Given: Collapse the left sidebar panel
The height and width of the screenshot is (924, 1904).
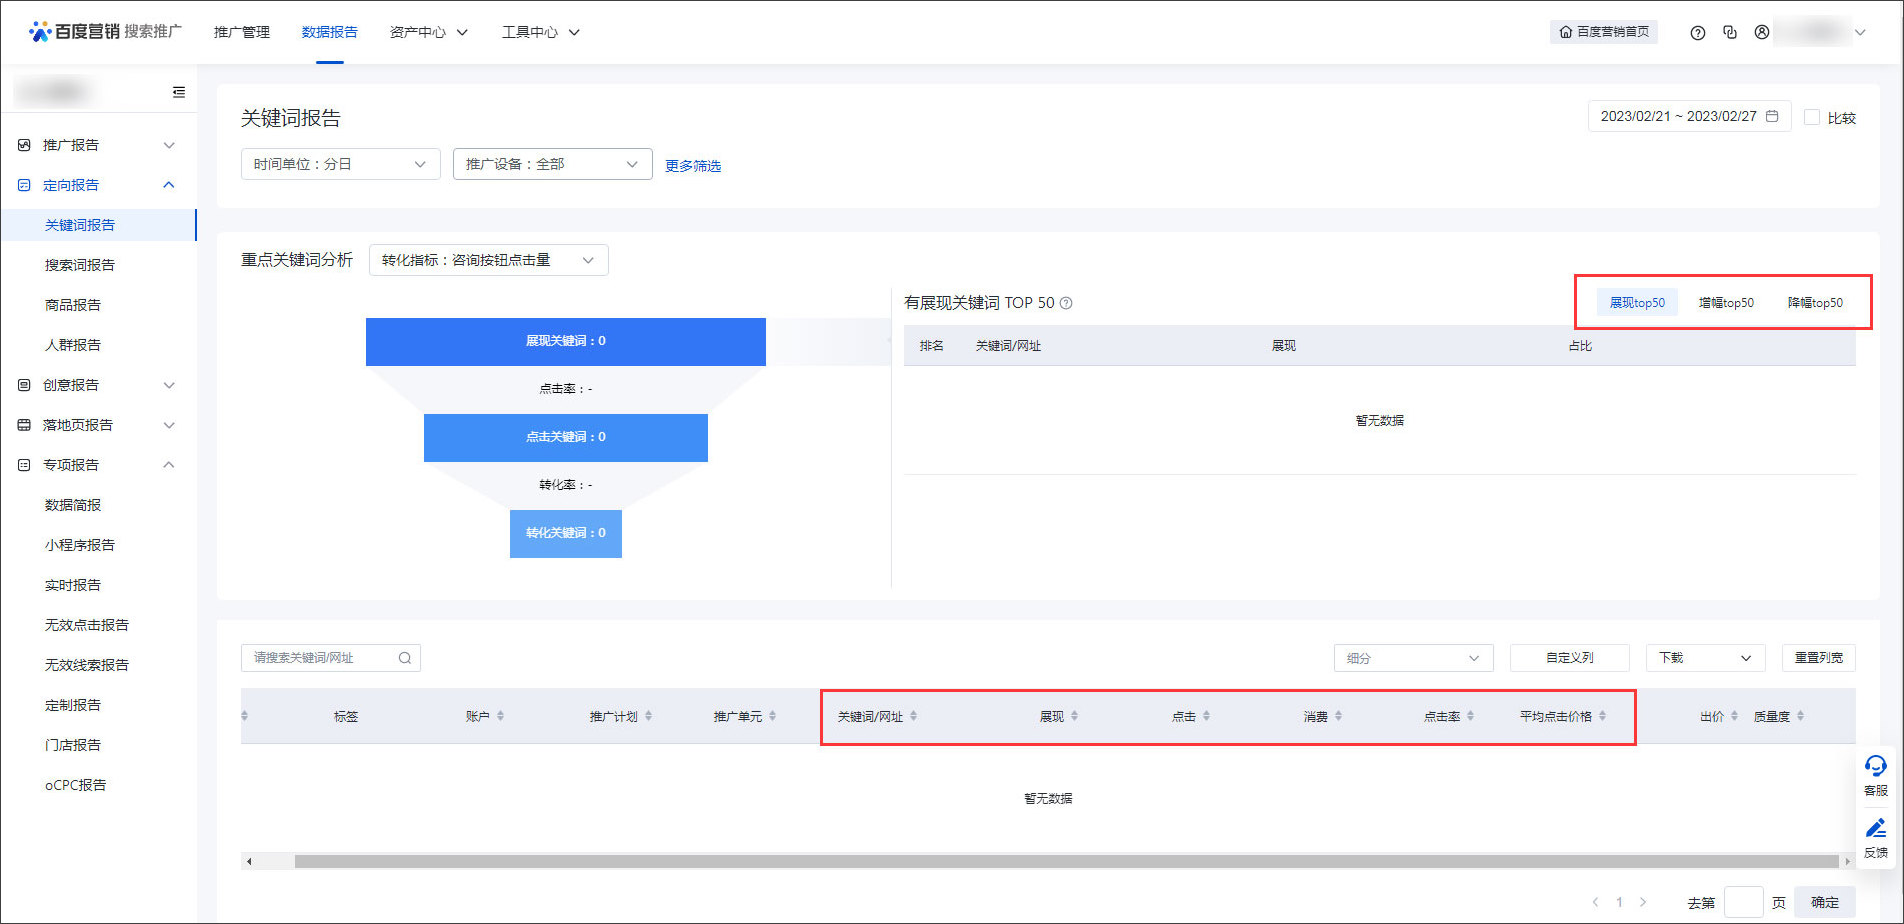Looking at the screenshot, I should pos(179,91).
